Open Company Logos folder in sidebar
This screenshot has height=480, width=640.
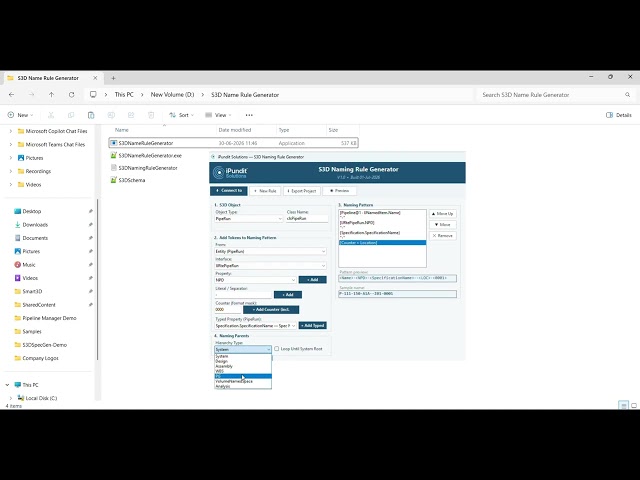pos(40,358)
